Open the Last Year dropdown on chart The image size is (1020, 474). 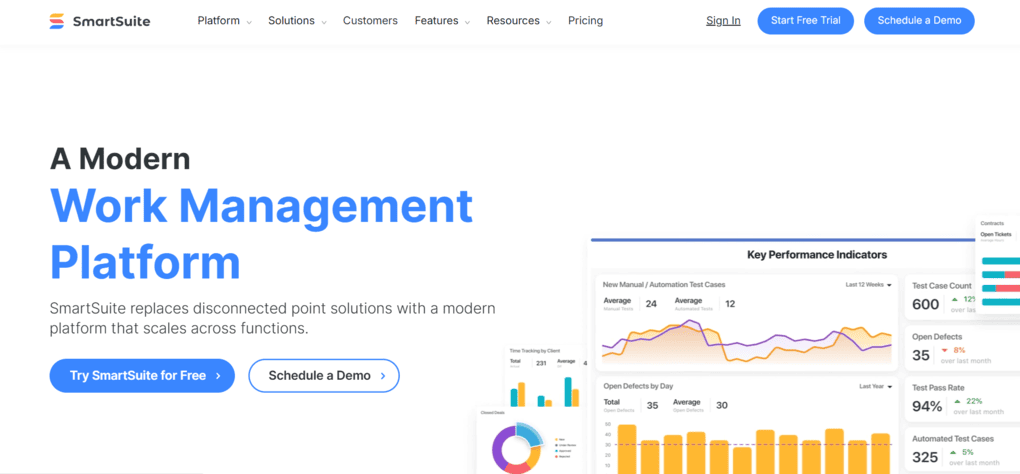coord(875,386)
